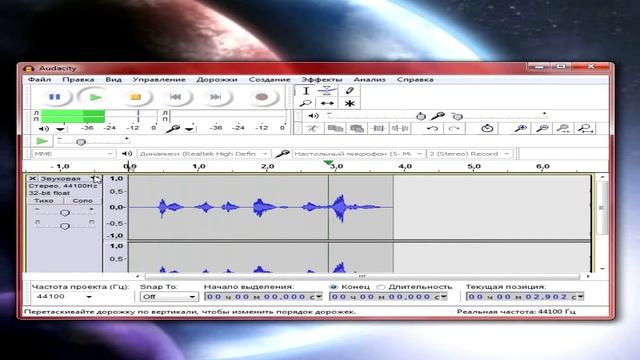
Task: Open the Начало выделения time format arrow
Action: pos(319,297)
